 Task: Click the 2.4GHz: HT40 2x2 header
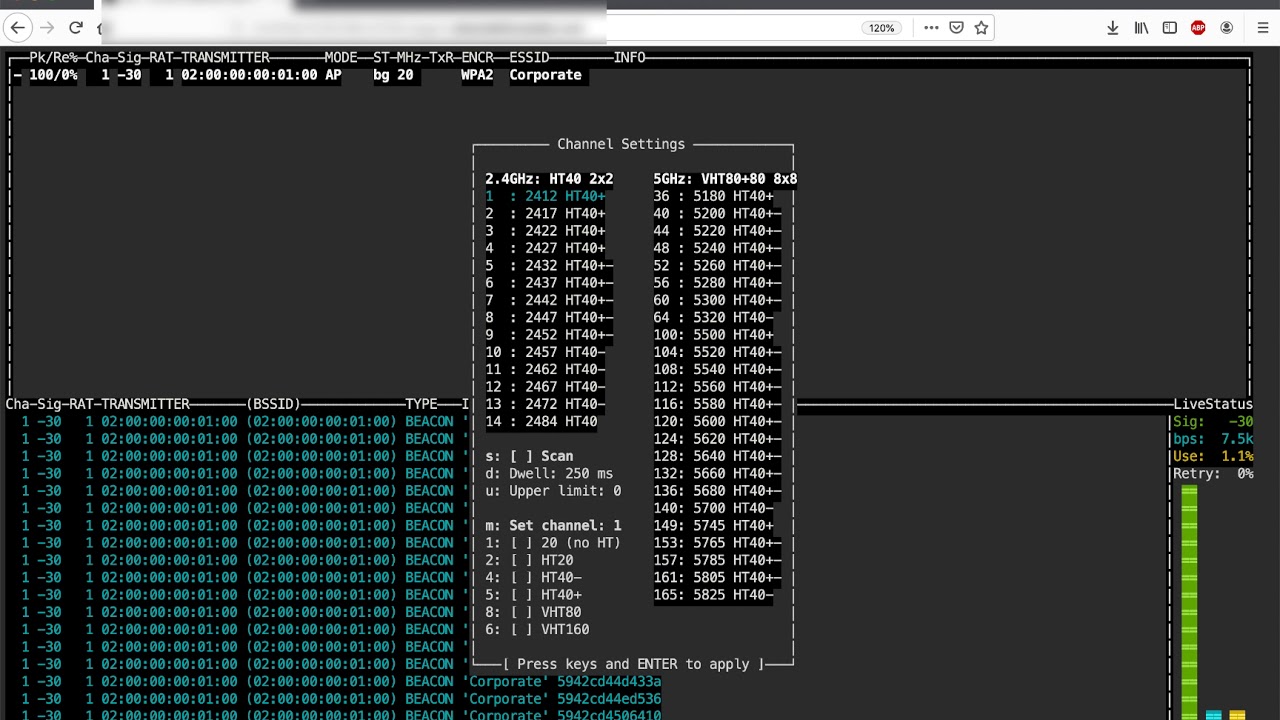549,179
